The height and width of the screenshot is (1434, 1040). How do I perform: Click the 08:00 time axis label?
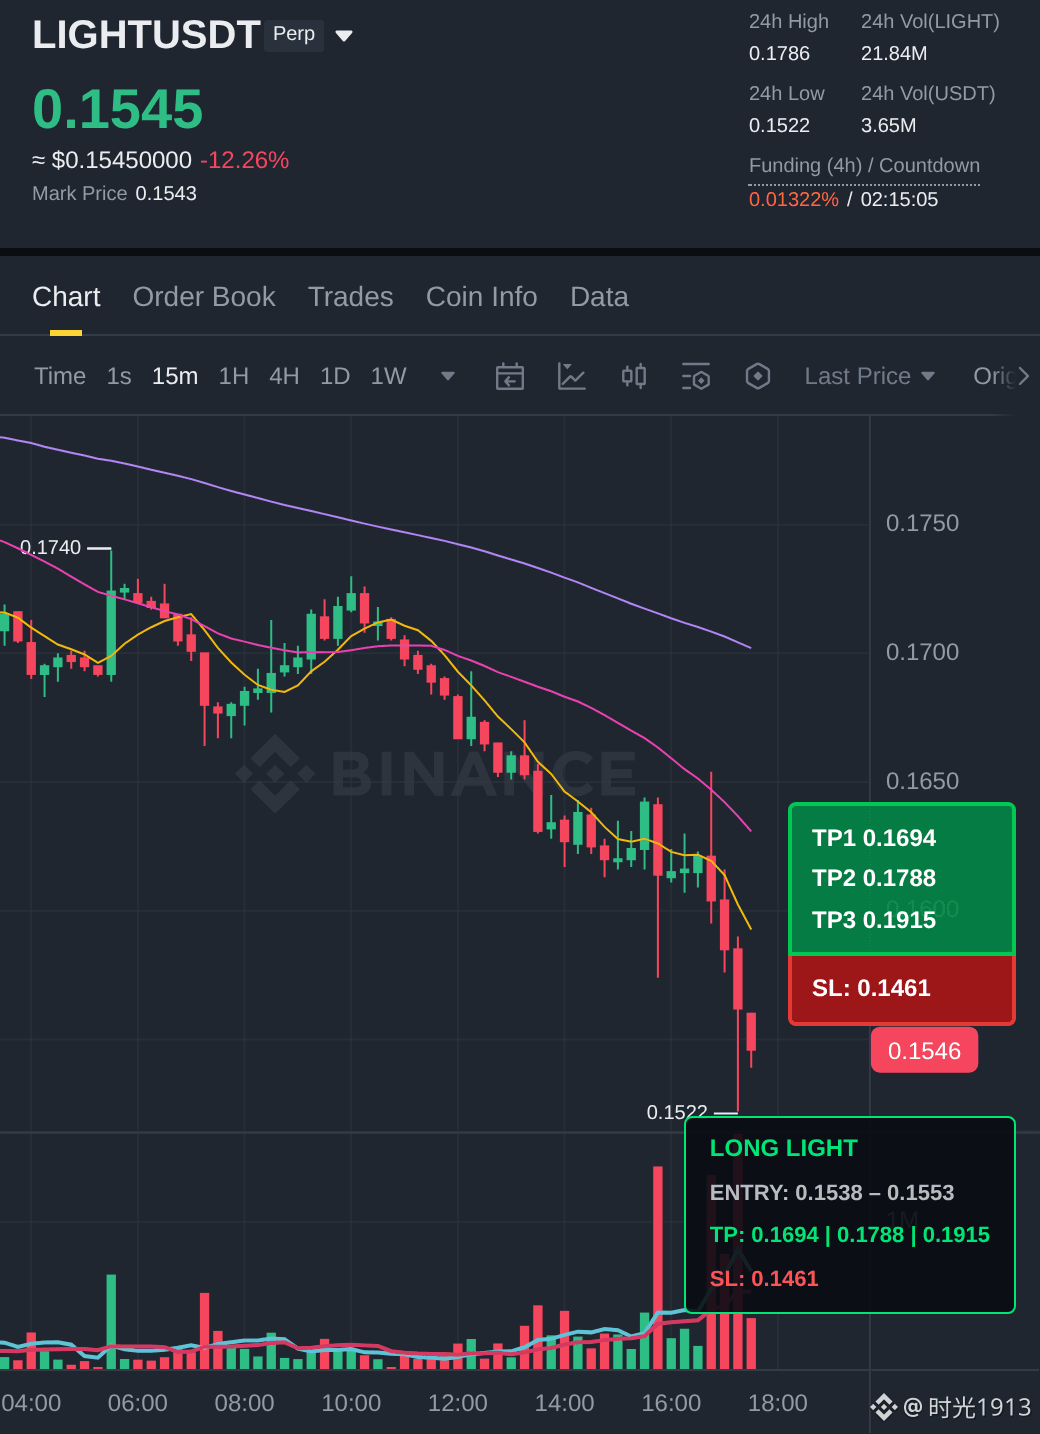click(244, 1403)
